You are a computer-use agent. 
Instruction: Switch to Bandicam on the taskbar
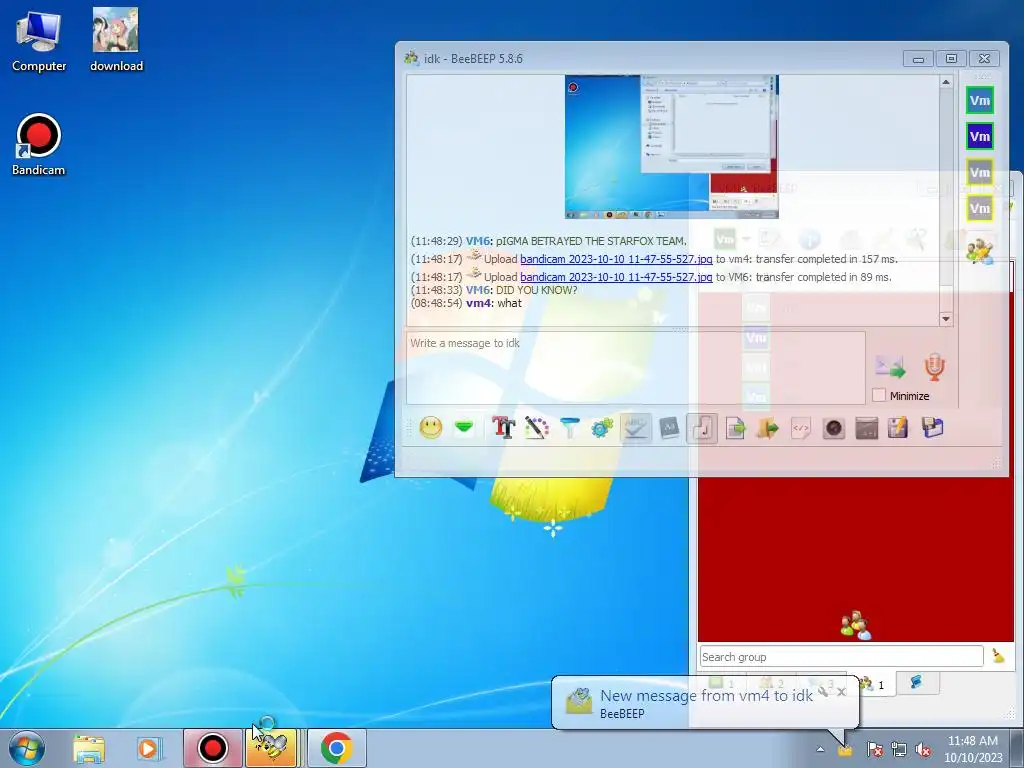(212, 748)
